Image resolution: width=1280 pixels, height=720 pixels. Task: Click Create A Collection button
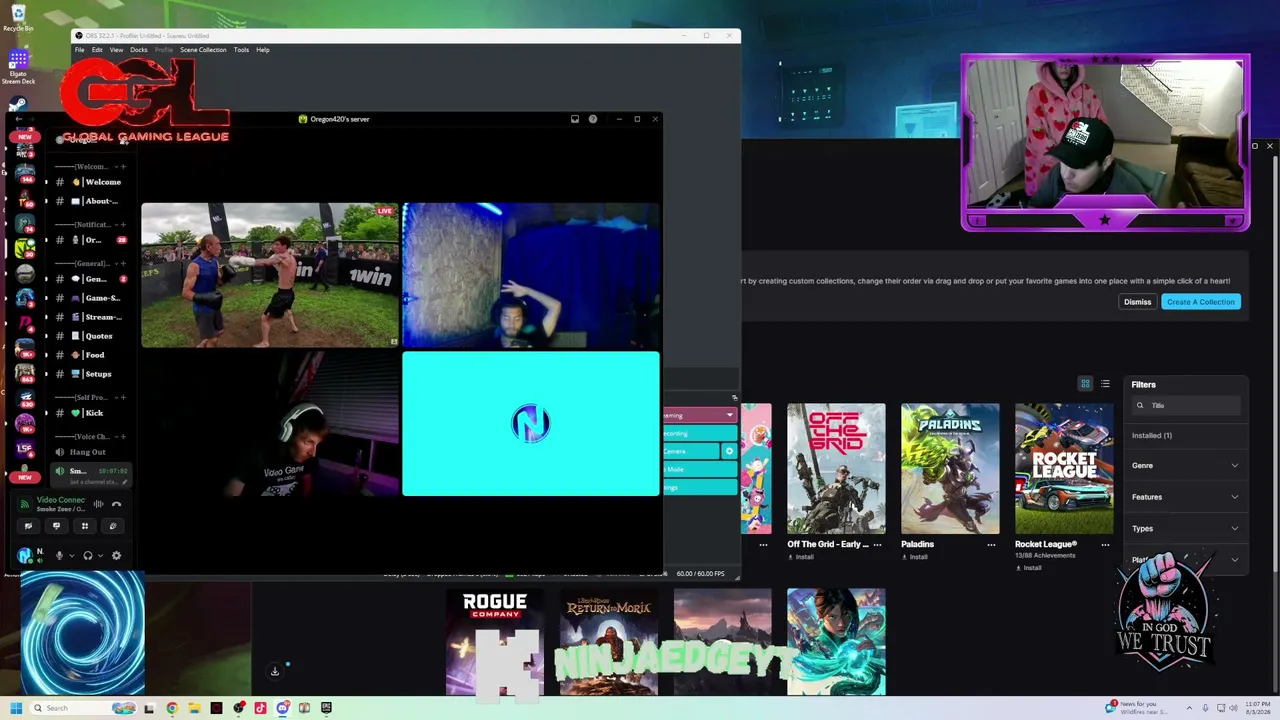[x=1201, y=302]
